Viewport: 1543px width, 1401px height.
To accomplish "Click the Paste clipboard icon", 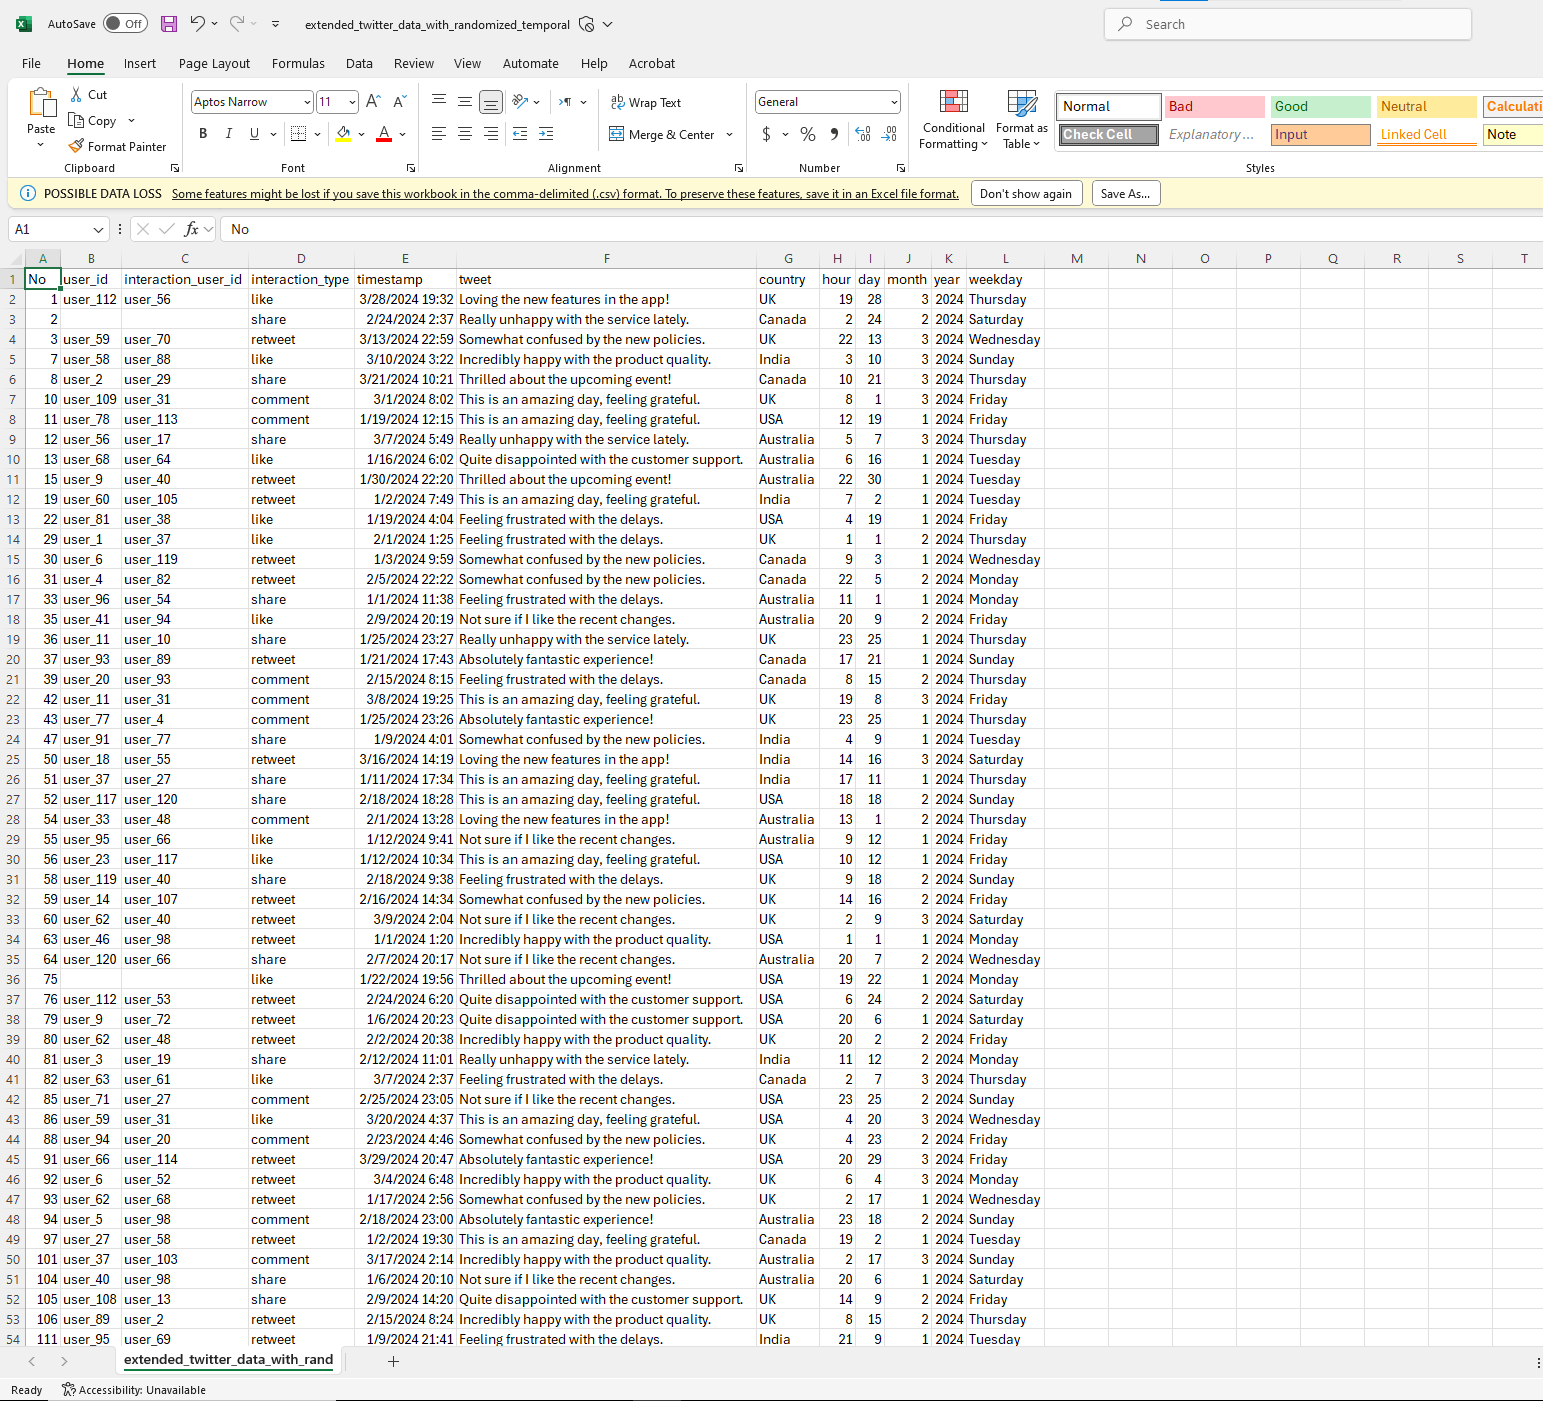I will click(x=41, y=103).
